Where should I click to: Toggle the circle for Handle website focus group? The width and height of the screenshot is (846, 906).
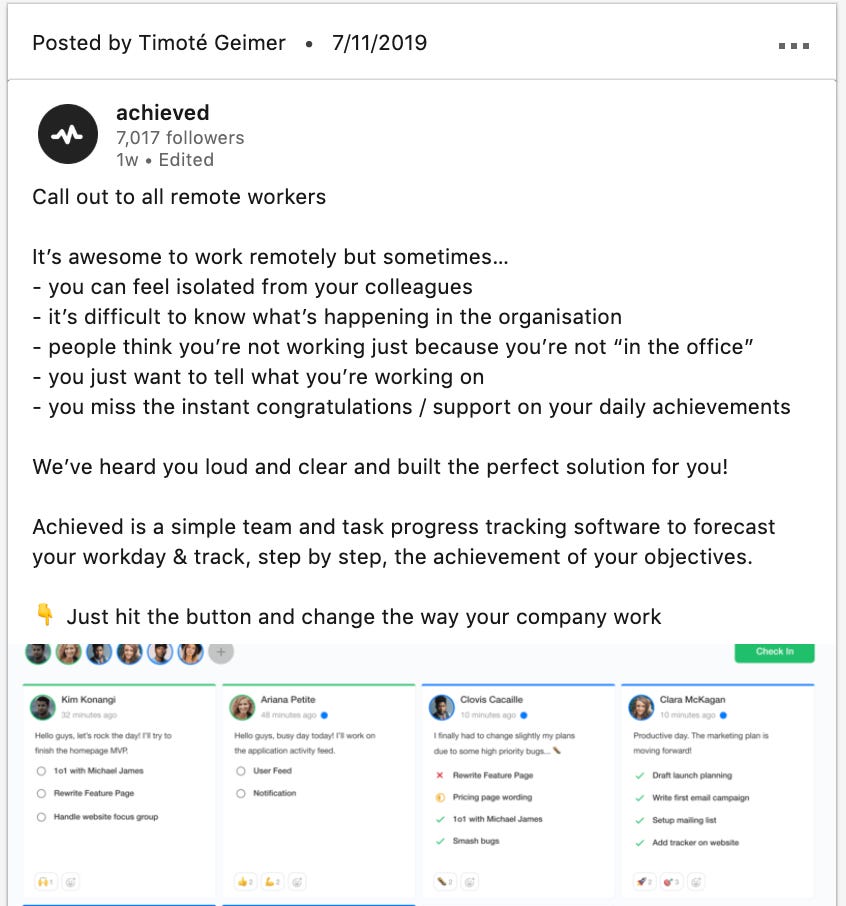pyautogui.click(x=40, y=818)
